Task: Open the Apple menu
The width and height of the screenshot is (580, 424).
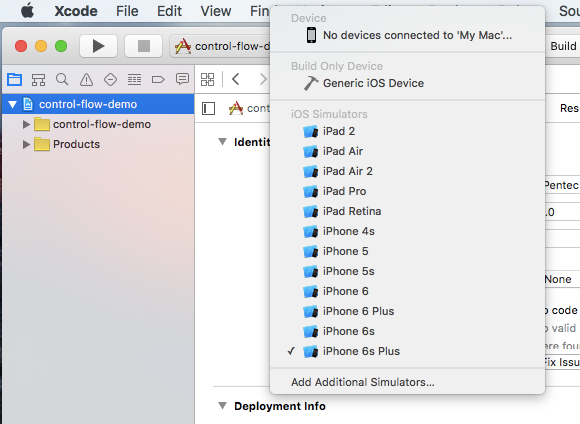Action: click(27, 11)
